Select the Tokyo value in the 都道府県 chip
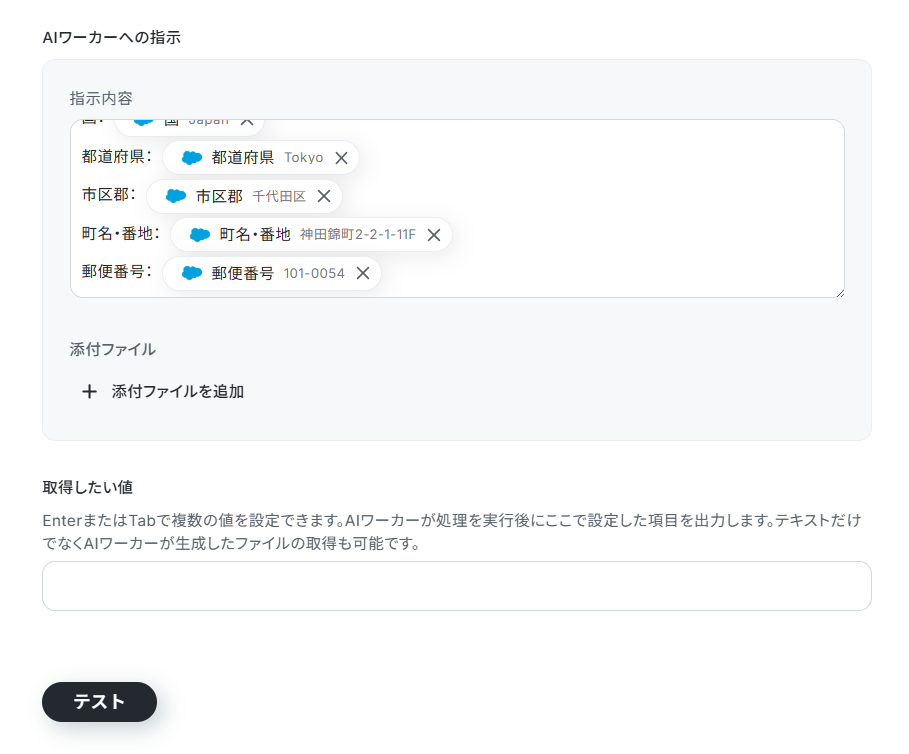The image size is (909, 754). click(x=304, y=158)
